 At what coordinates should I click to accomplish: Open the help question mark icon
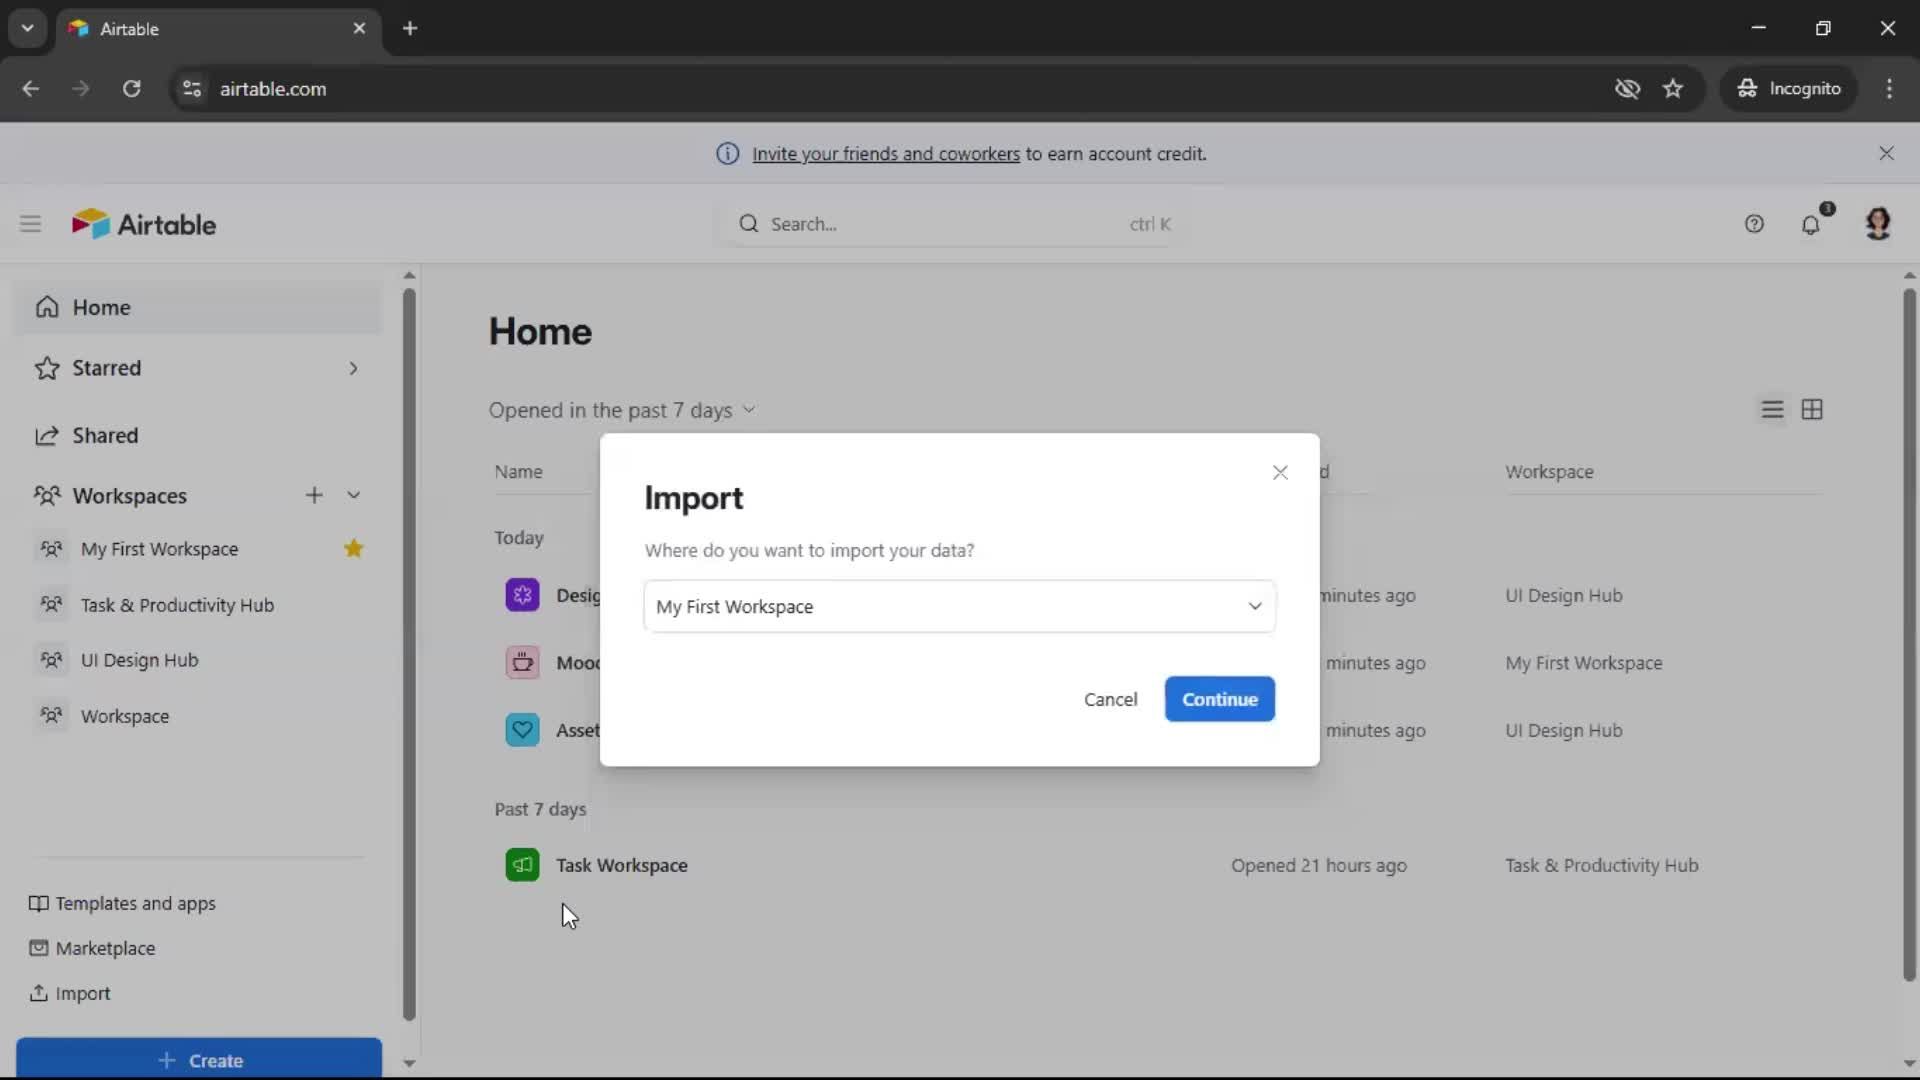point(1754,224)
